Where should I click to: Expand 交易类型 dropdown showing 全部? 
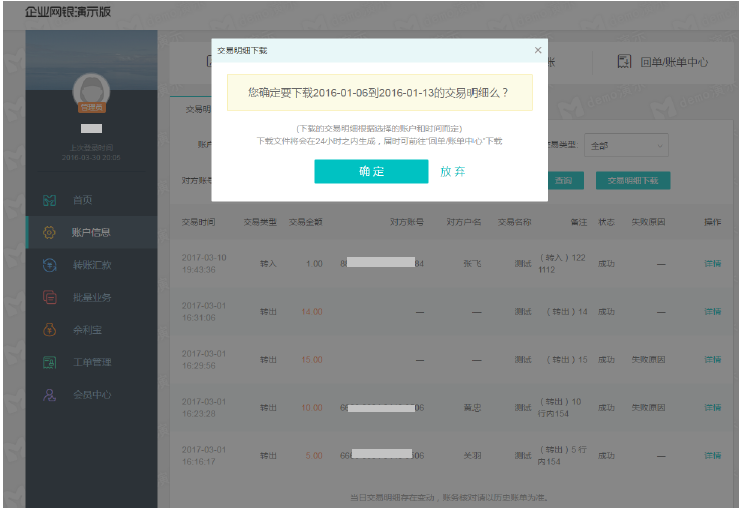(x=626, y=146)
